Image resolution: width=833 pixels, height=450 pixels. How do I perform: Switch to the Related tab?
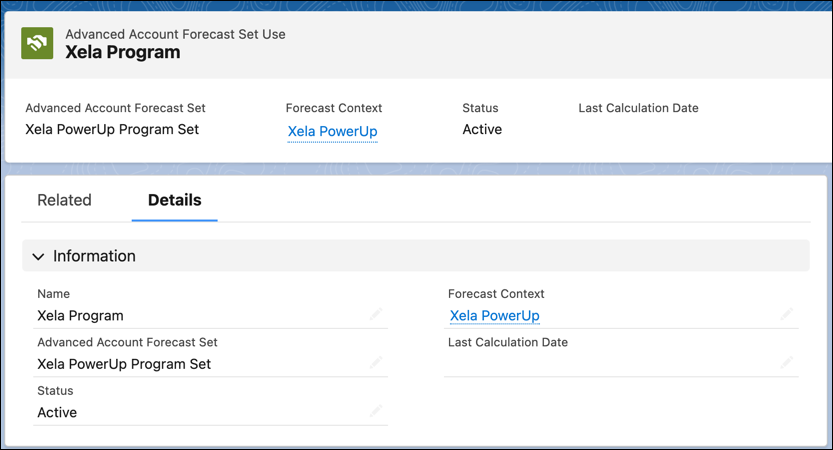point(64,200)
